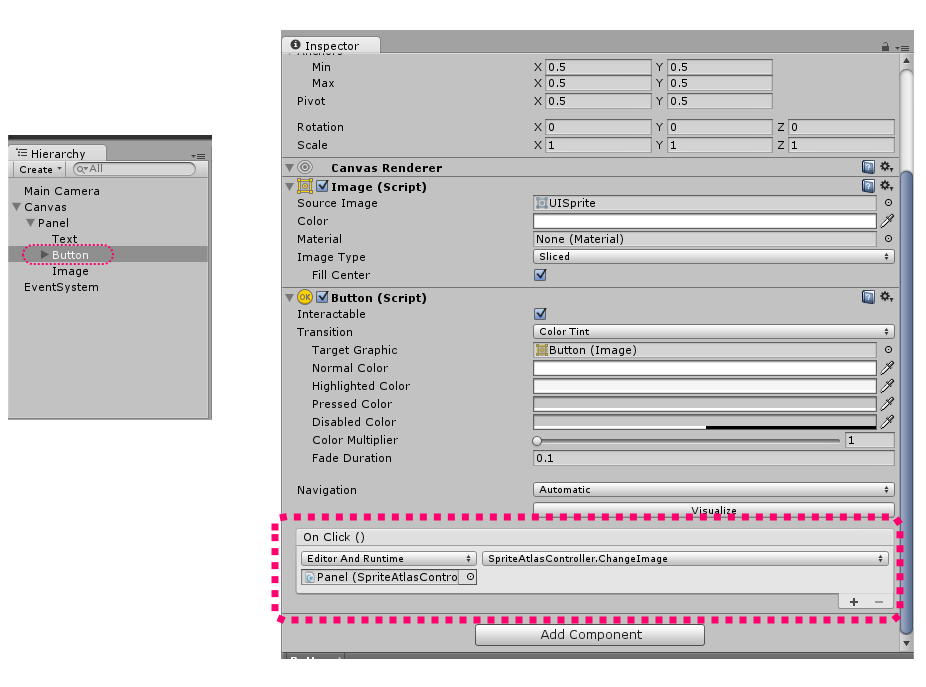Select the Inspector tab
This screenshot has width=926, height=687.
331,45
